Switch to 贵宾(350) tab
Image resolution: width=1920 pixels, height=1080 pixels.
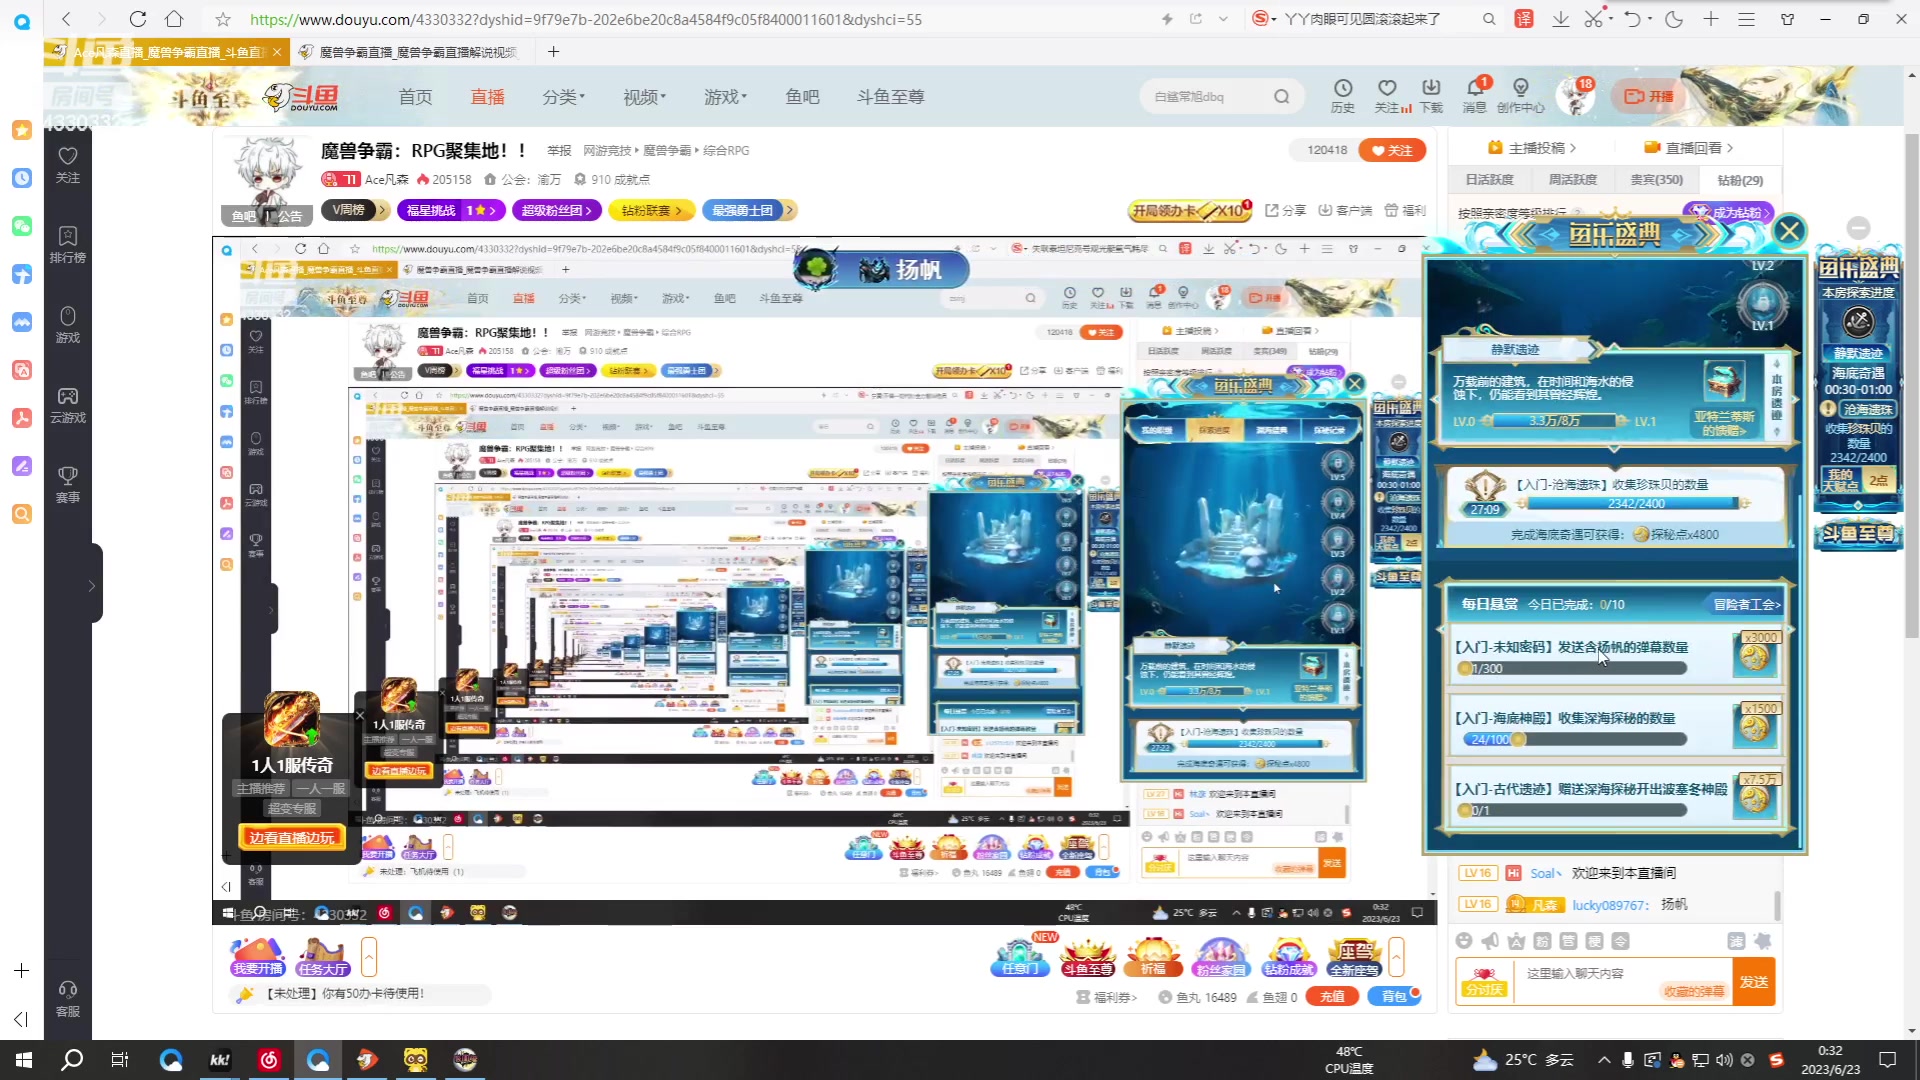(x=1656, y=180)
